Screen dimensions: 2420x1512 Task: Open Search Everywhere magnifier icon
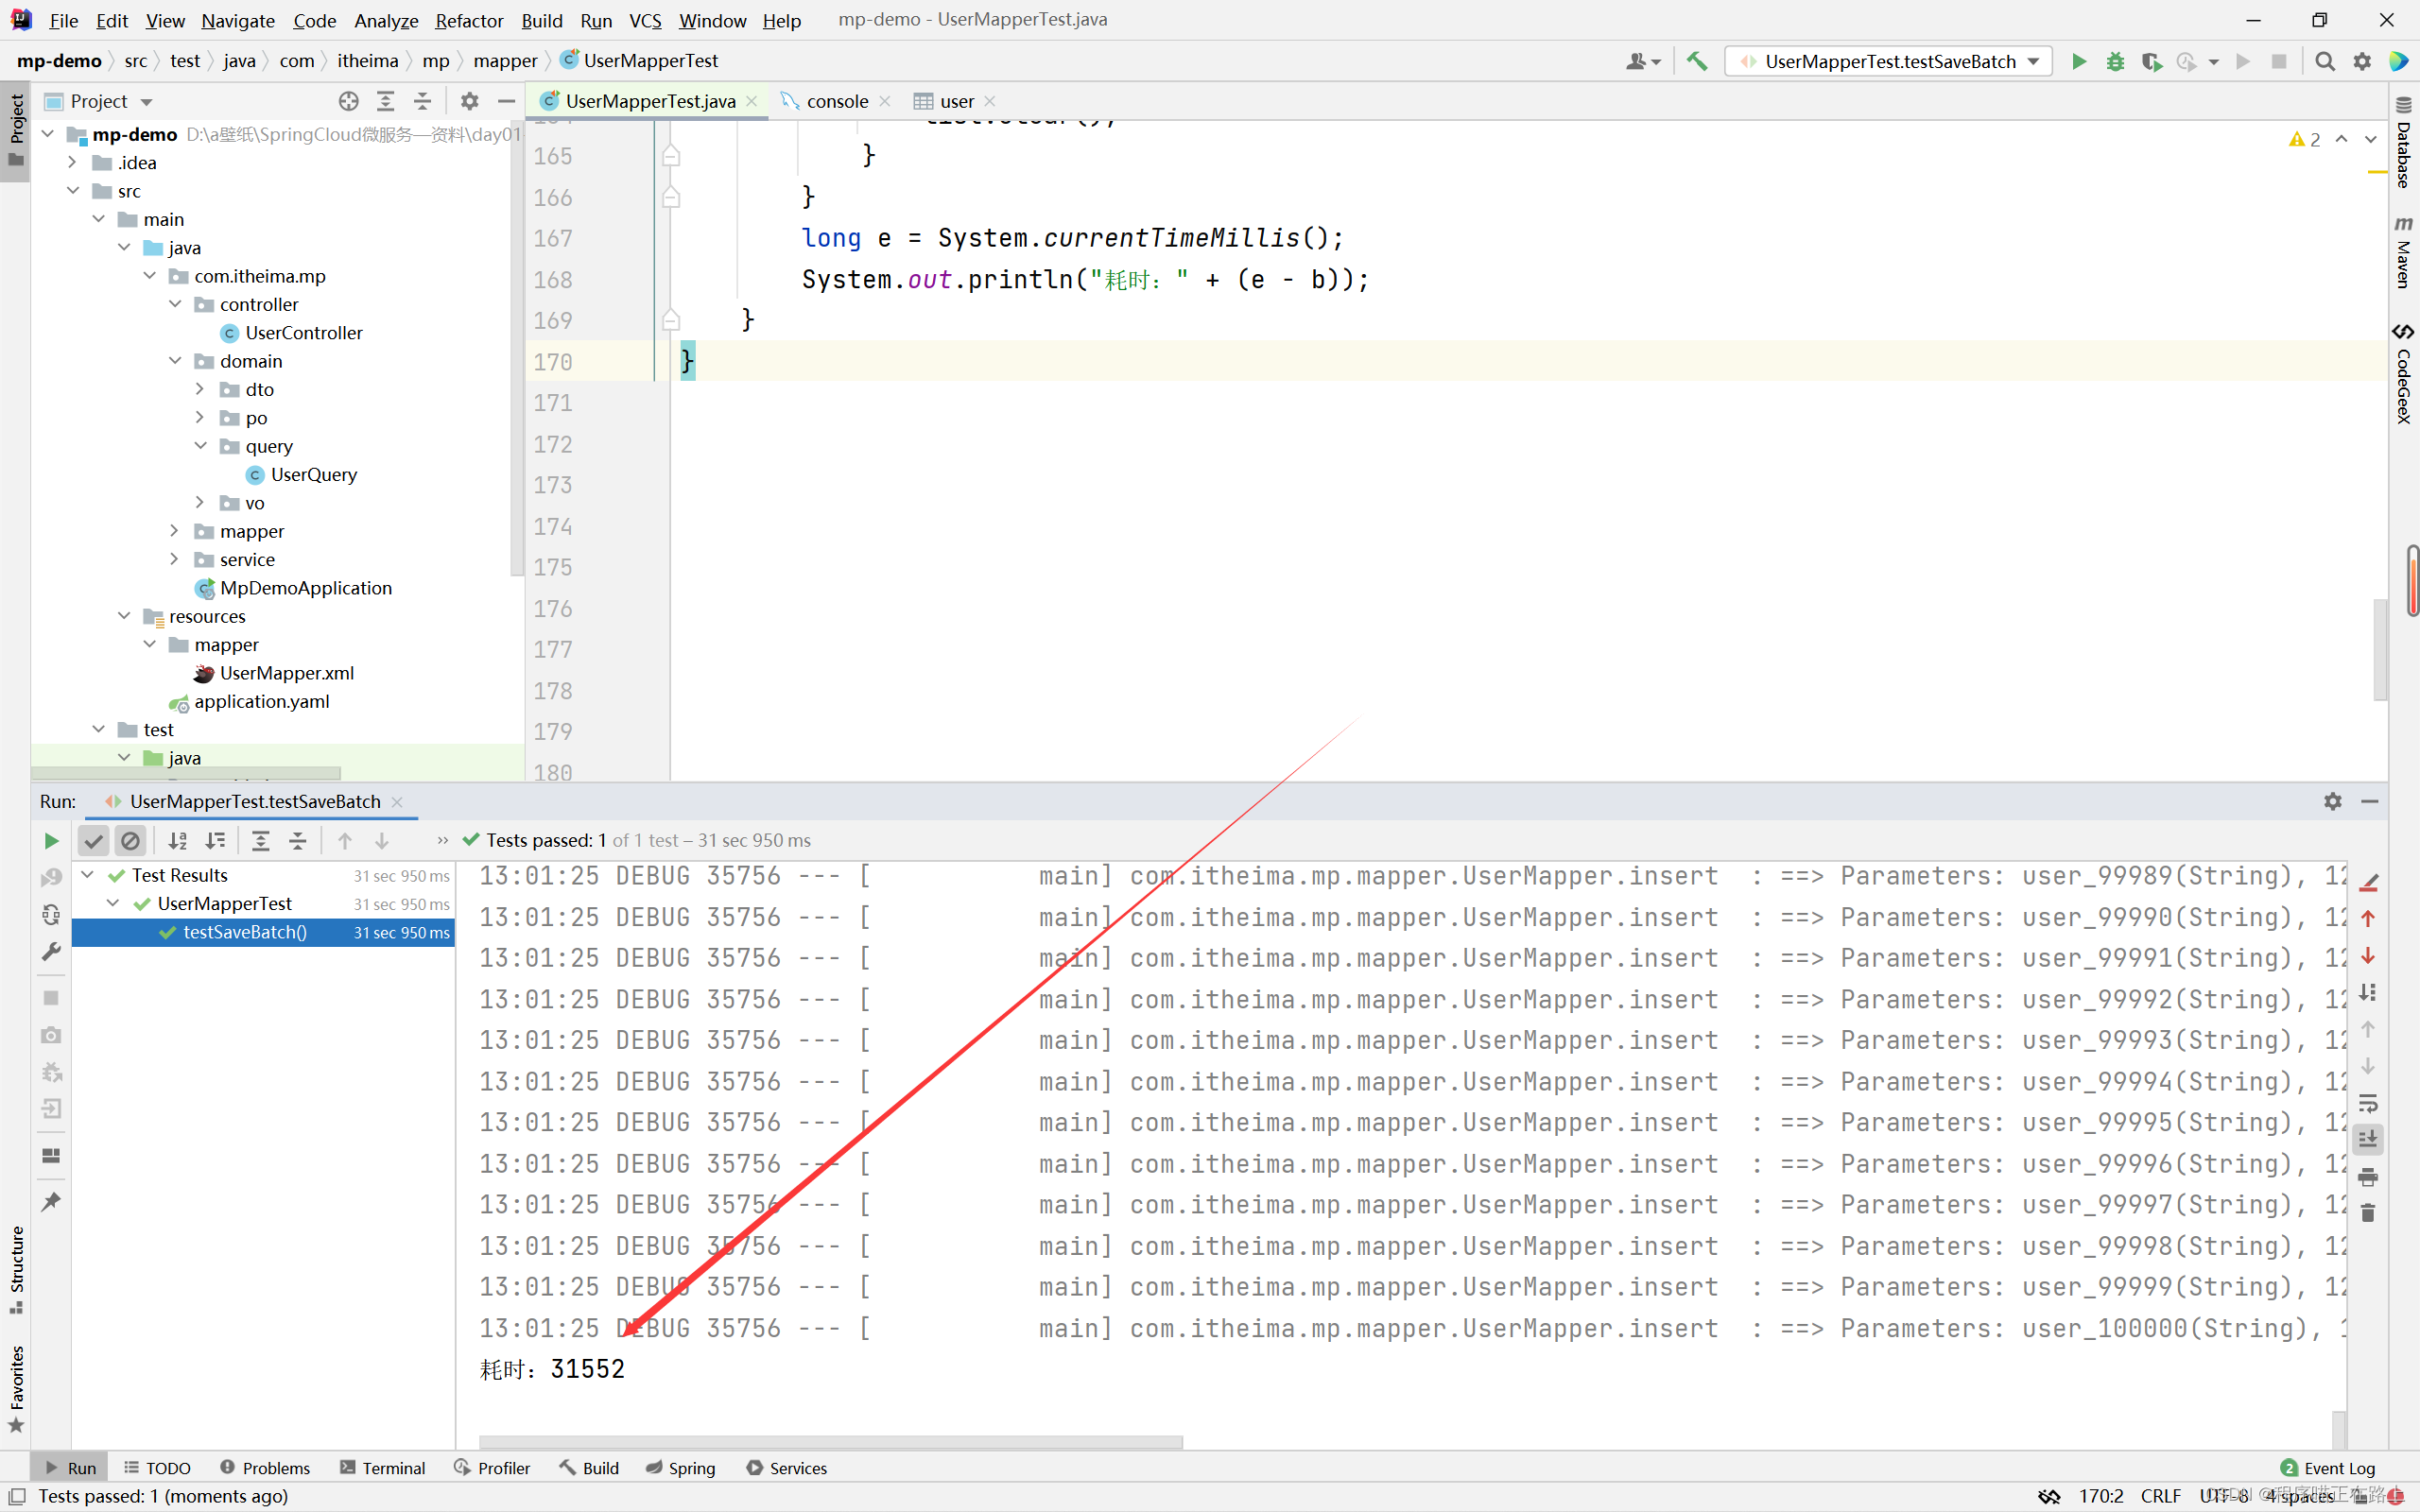coord(2325,62)
